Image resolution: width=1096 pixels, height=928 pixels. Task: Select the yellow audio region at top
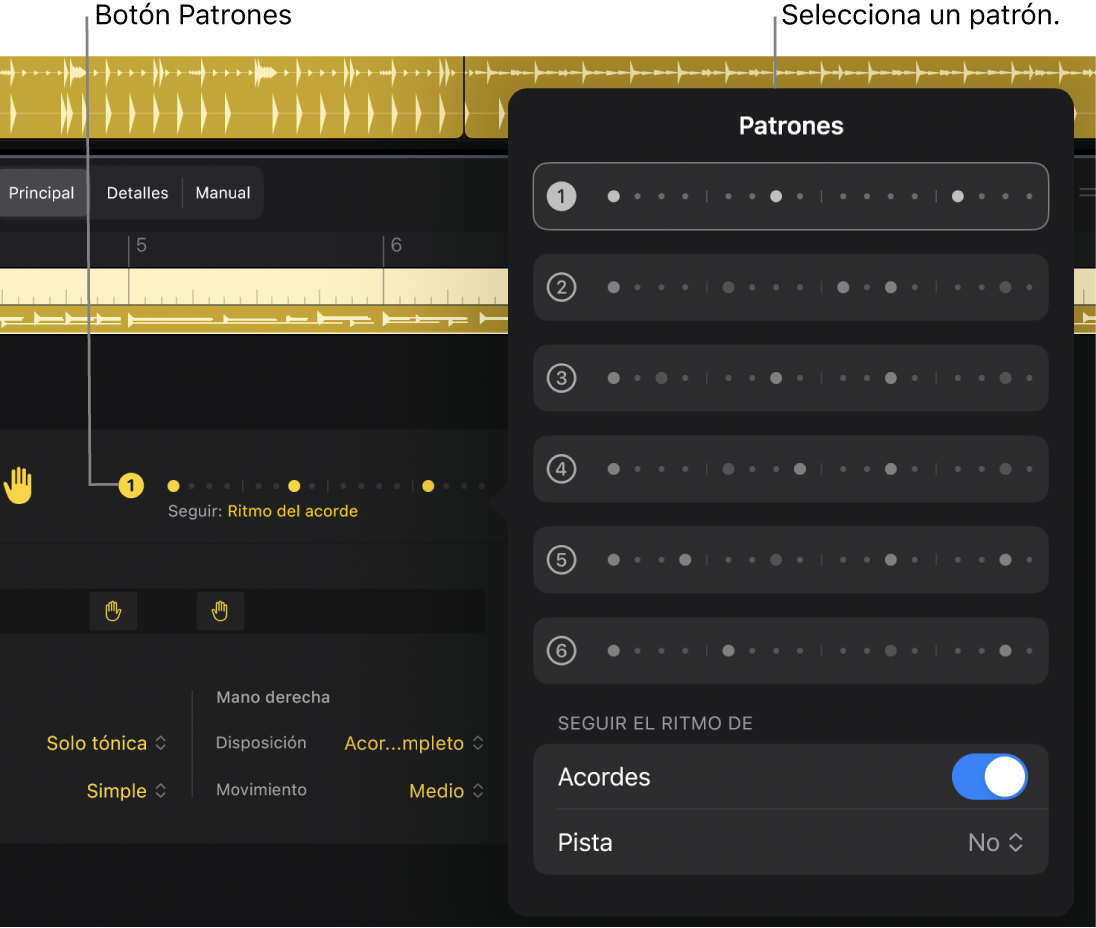coord(231,98)
